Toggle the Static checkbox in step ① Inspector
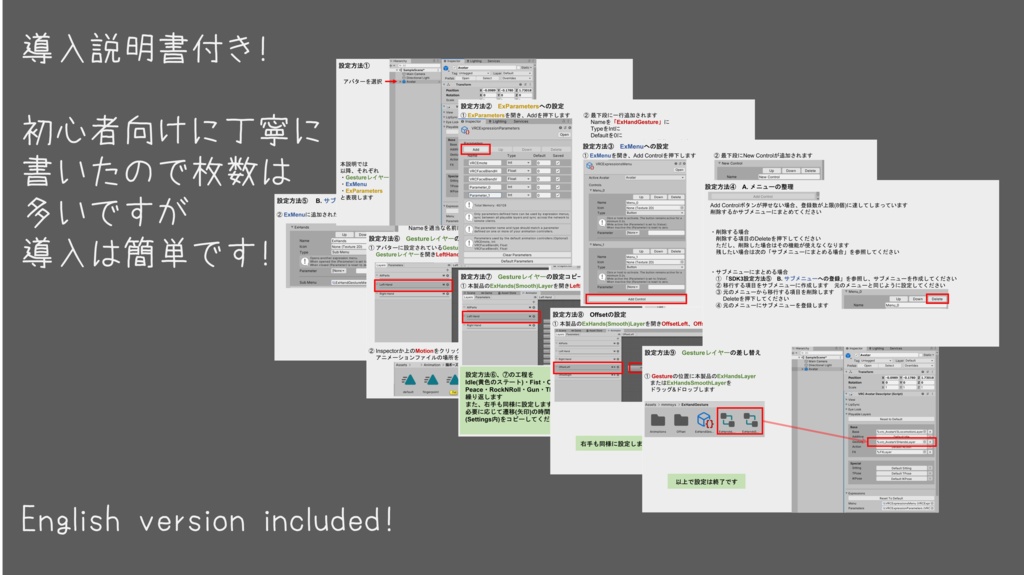This screenshot has height=575, width=1024. pyautogui.click(x=519, y=67)
